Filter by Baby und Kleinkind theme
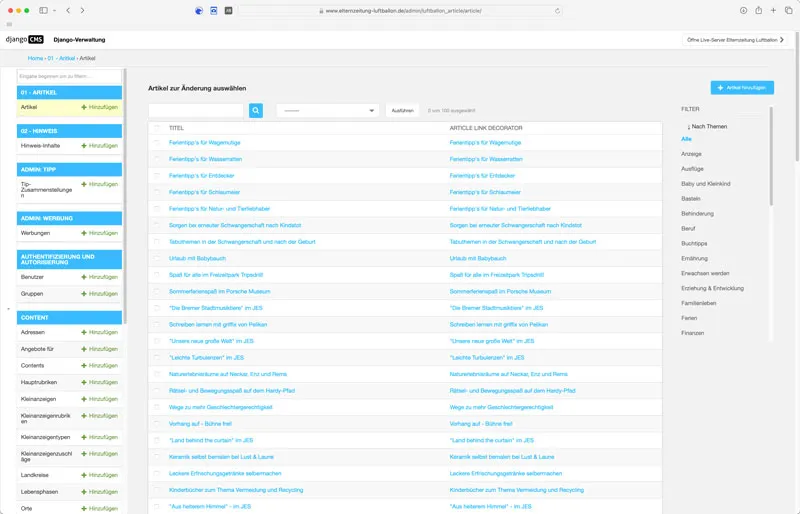The image size is (800, 514). tap(706, 184)
